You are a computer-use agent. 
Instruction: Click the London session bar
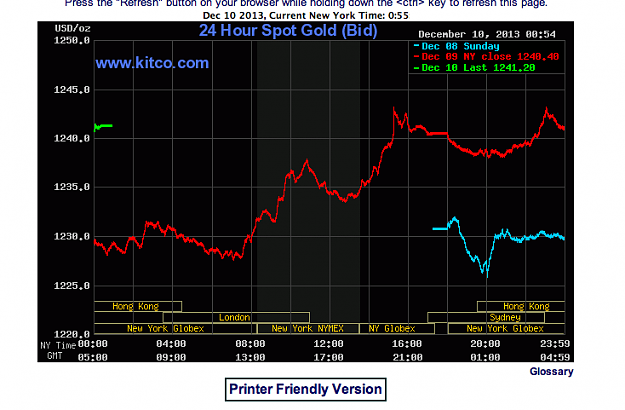(x=236, y=318)
